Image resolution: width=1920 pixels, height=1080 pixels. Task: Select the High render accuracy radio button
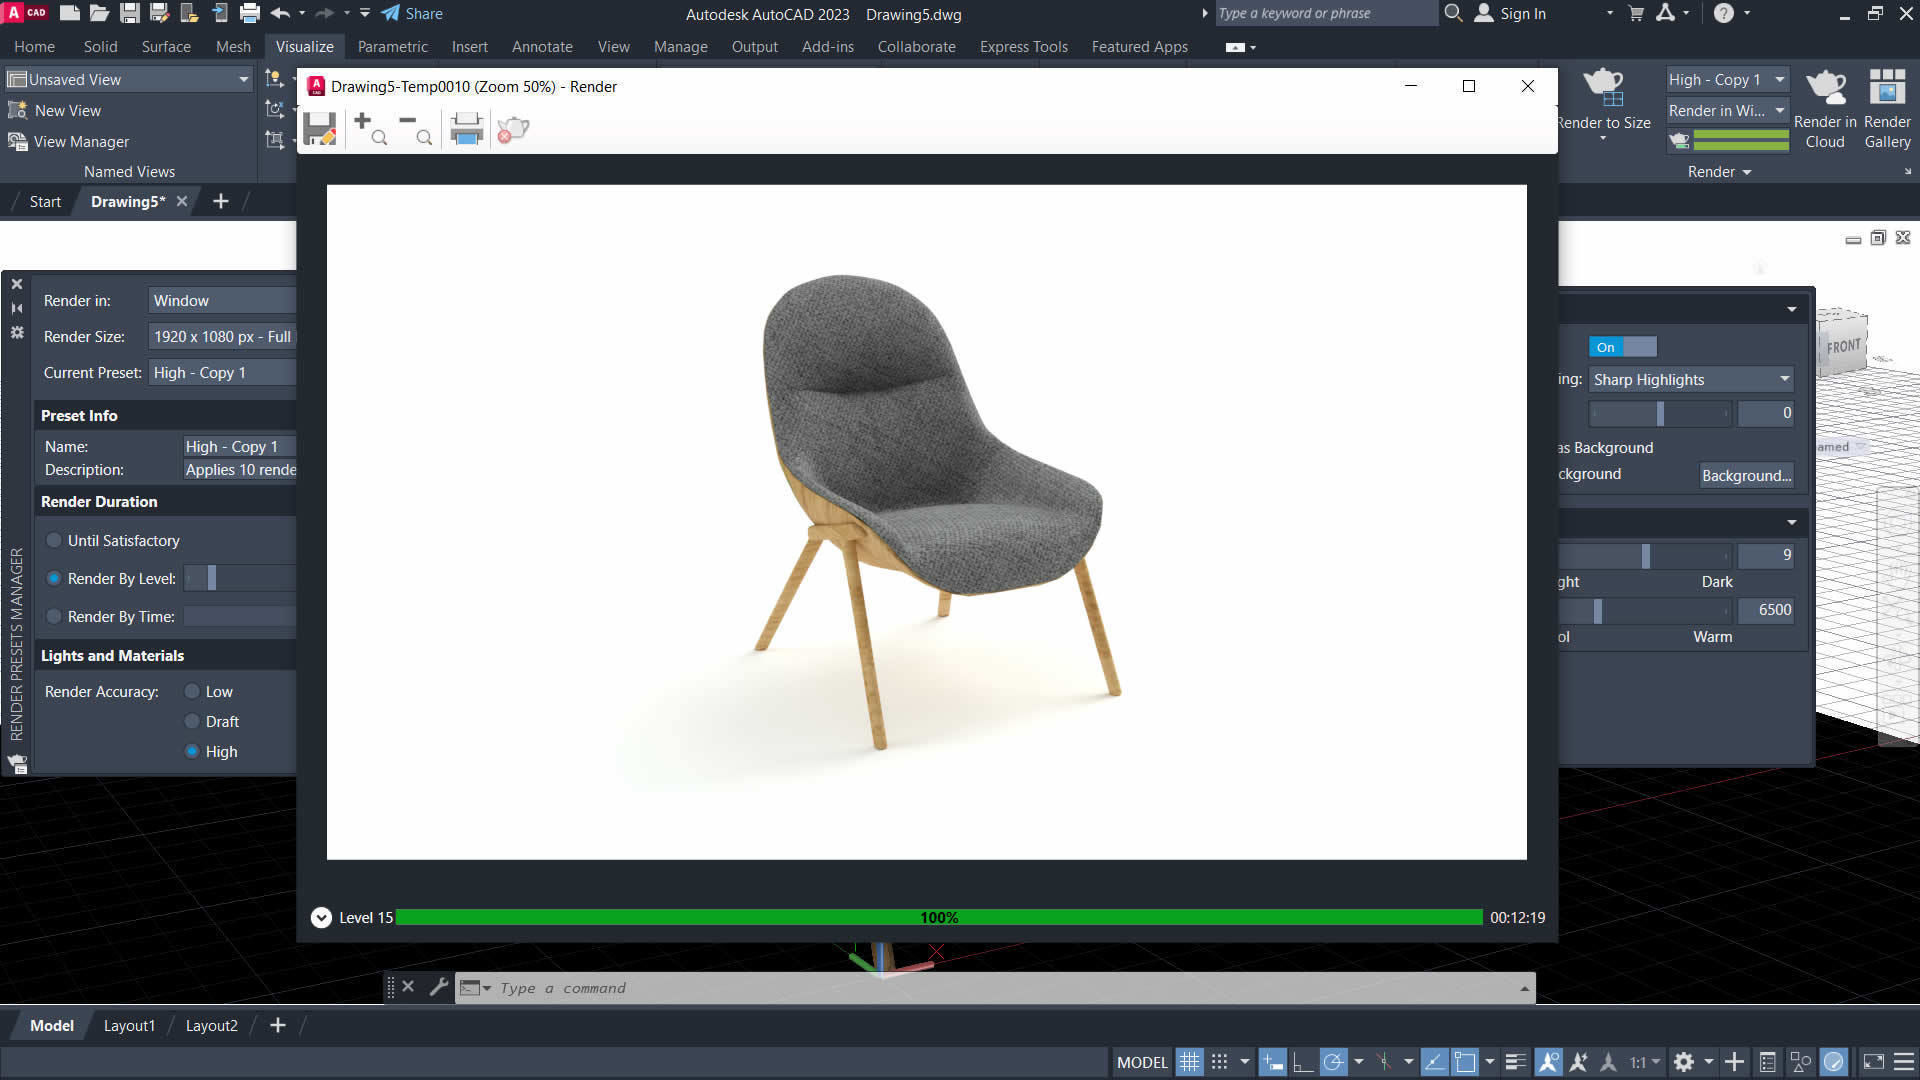192,751
